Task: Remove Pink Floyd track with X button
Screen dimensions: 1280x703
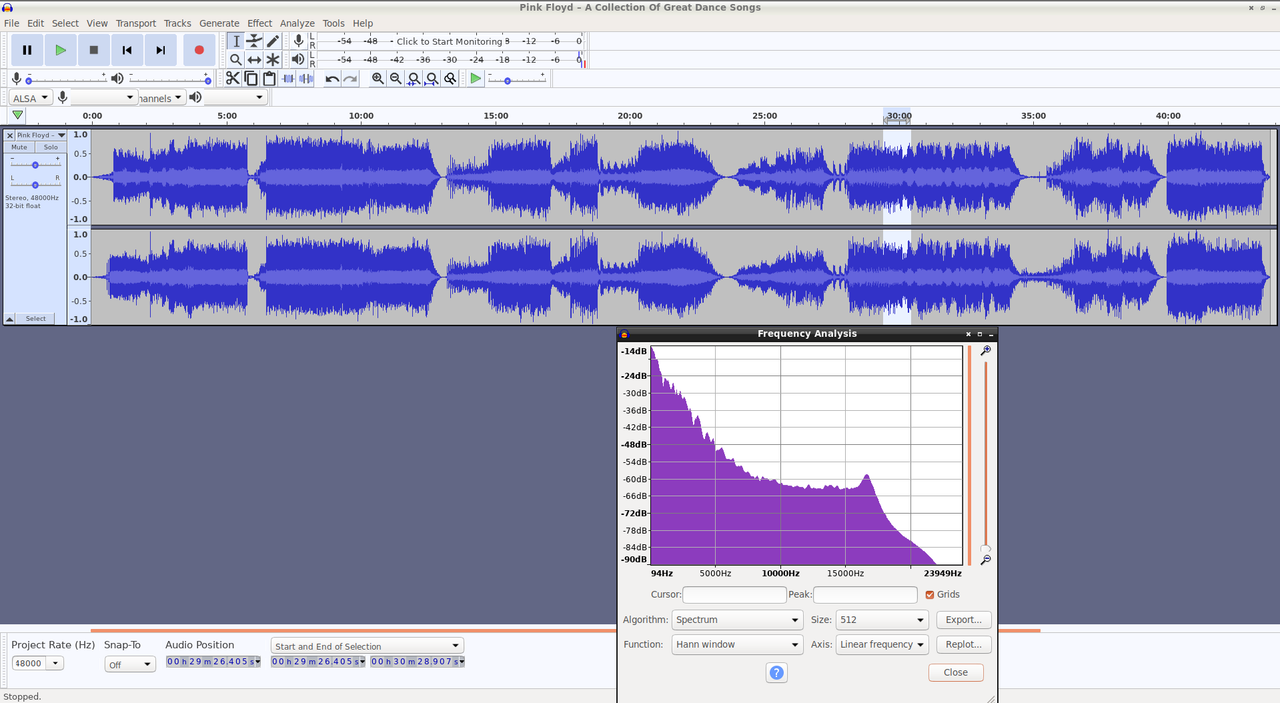Action: point(10,135)
